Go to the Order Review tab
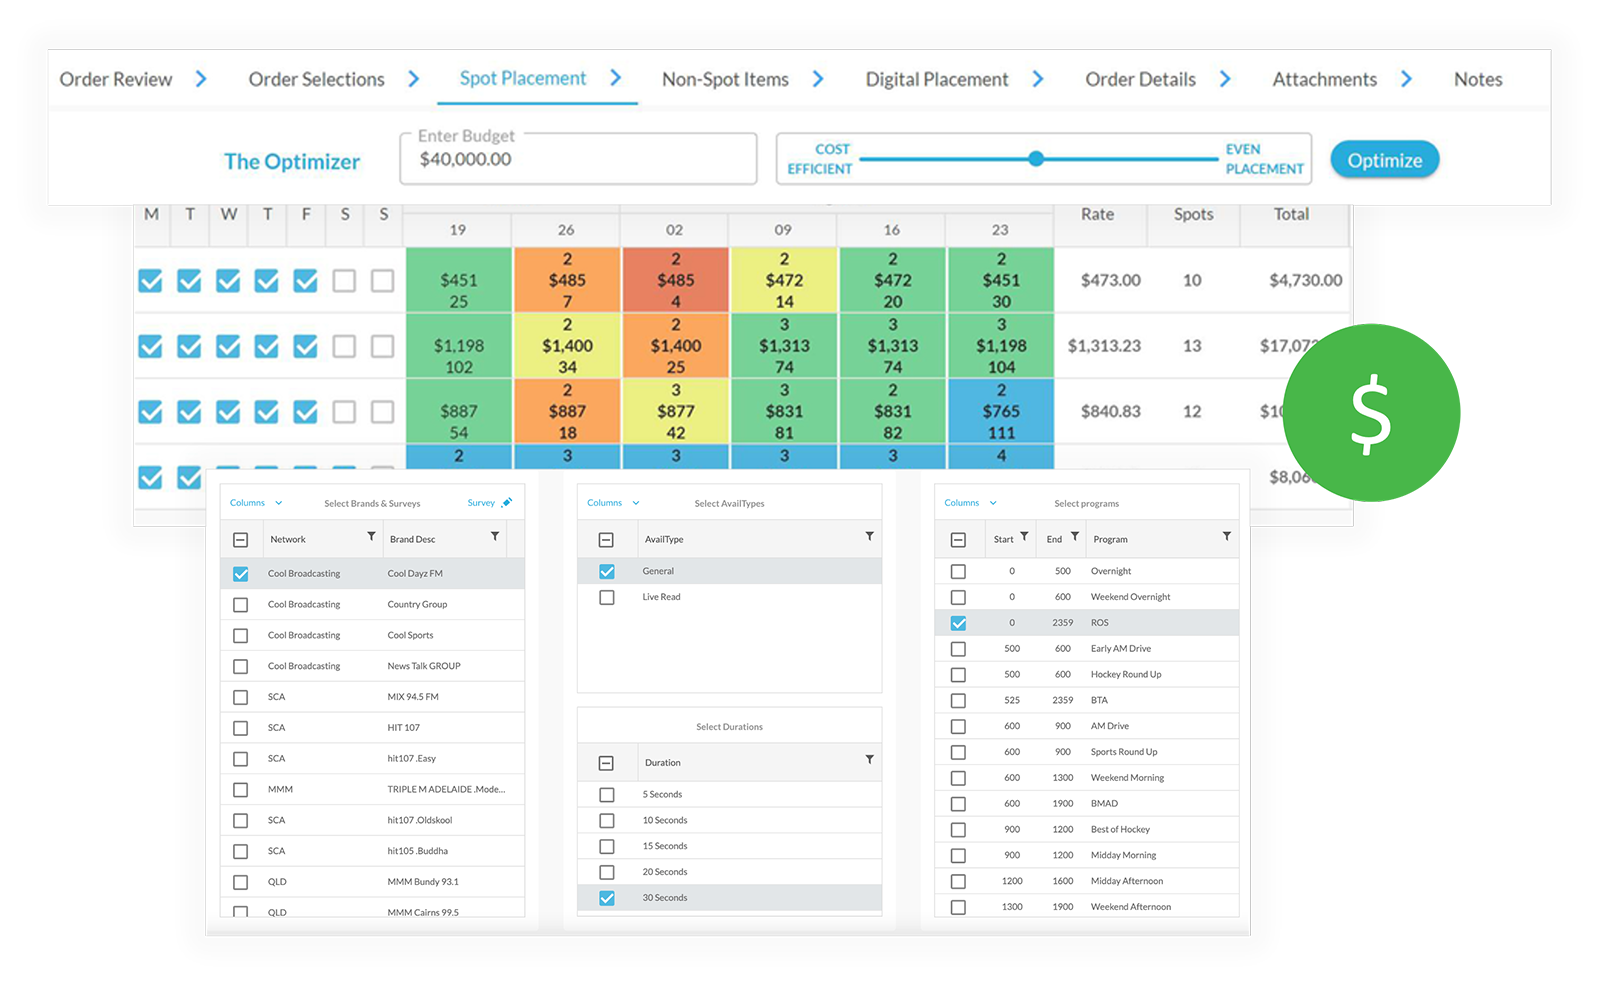This screenshot has height=985, width=1600. [x=116, y=79]
